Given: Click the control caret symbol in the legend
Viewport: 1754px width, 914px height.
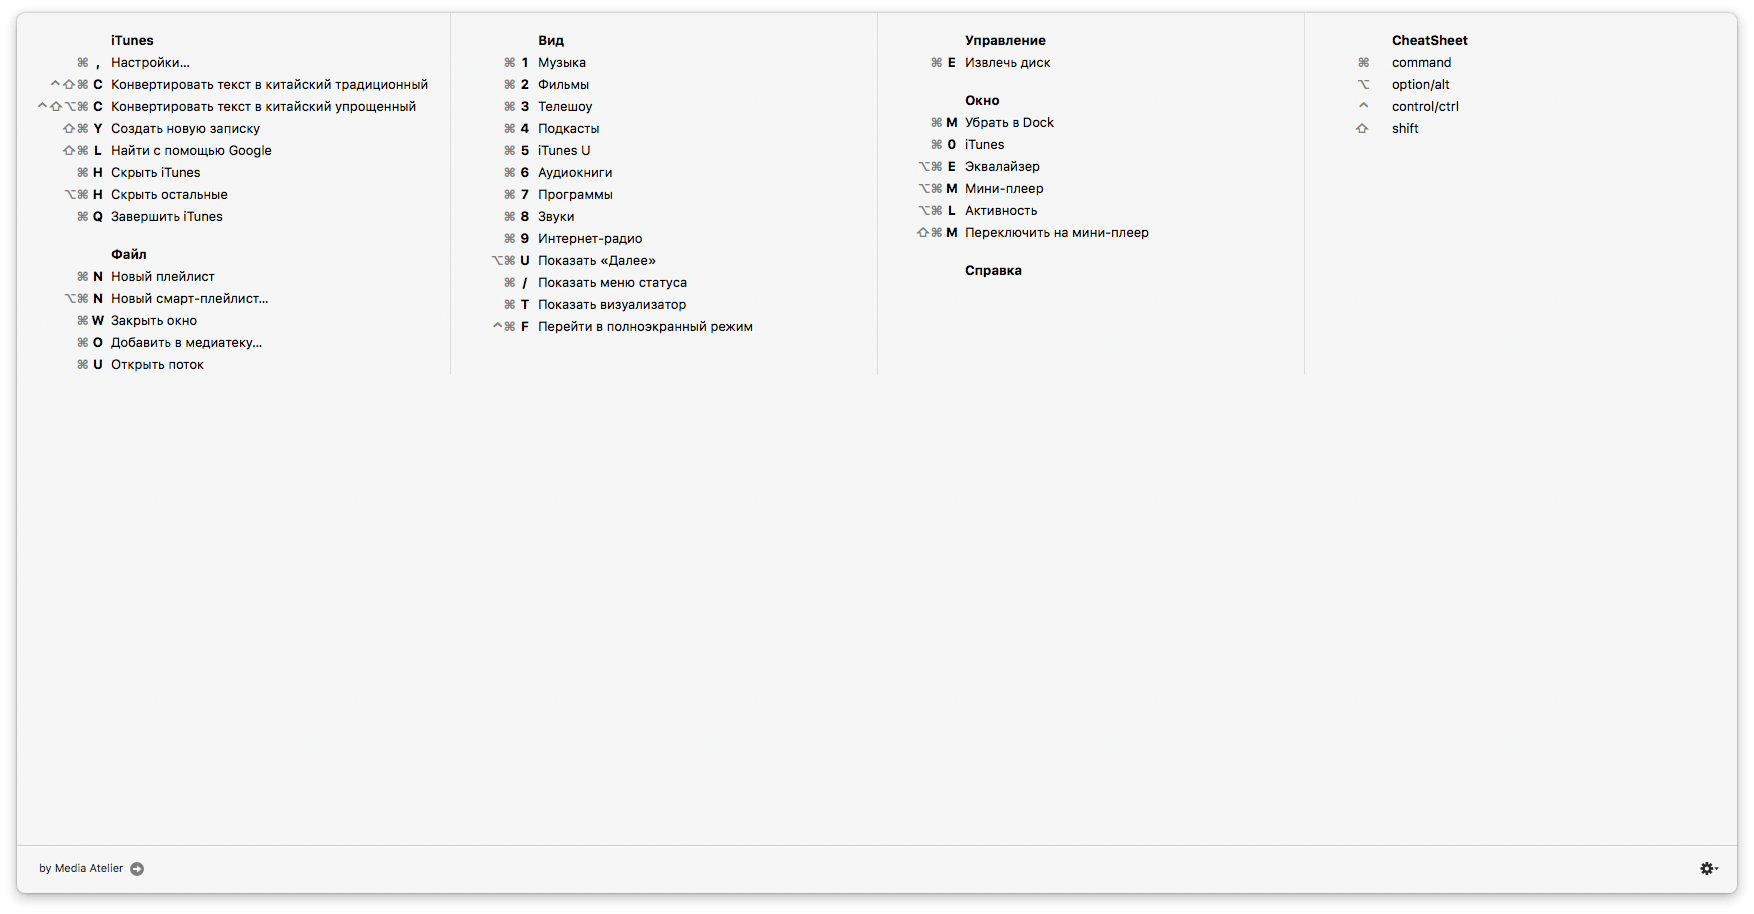Looking at the screenshot, I should [1363, 105].
